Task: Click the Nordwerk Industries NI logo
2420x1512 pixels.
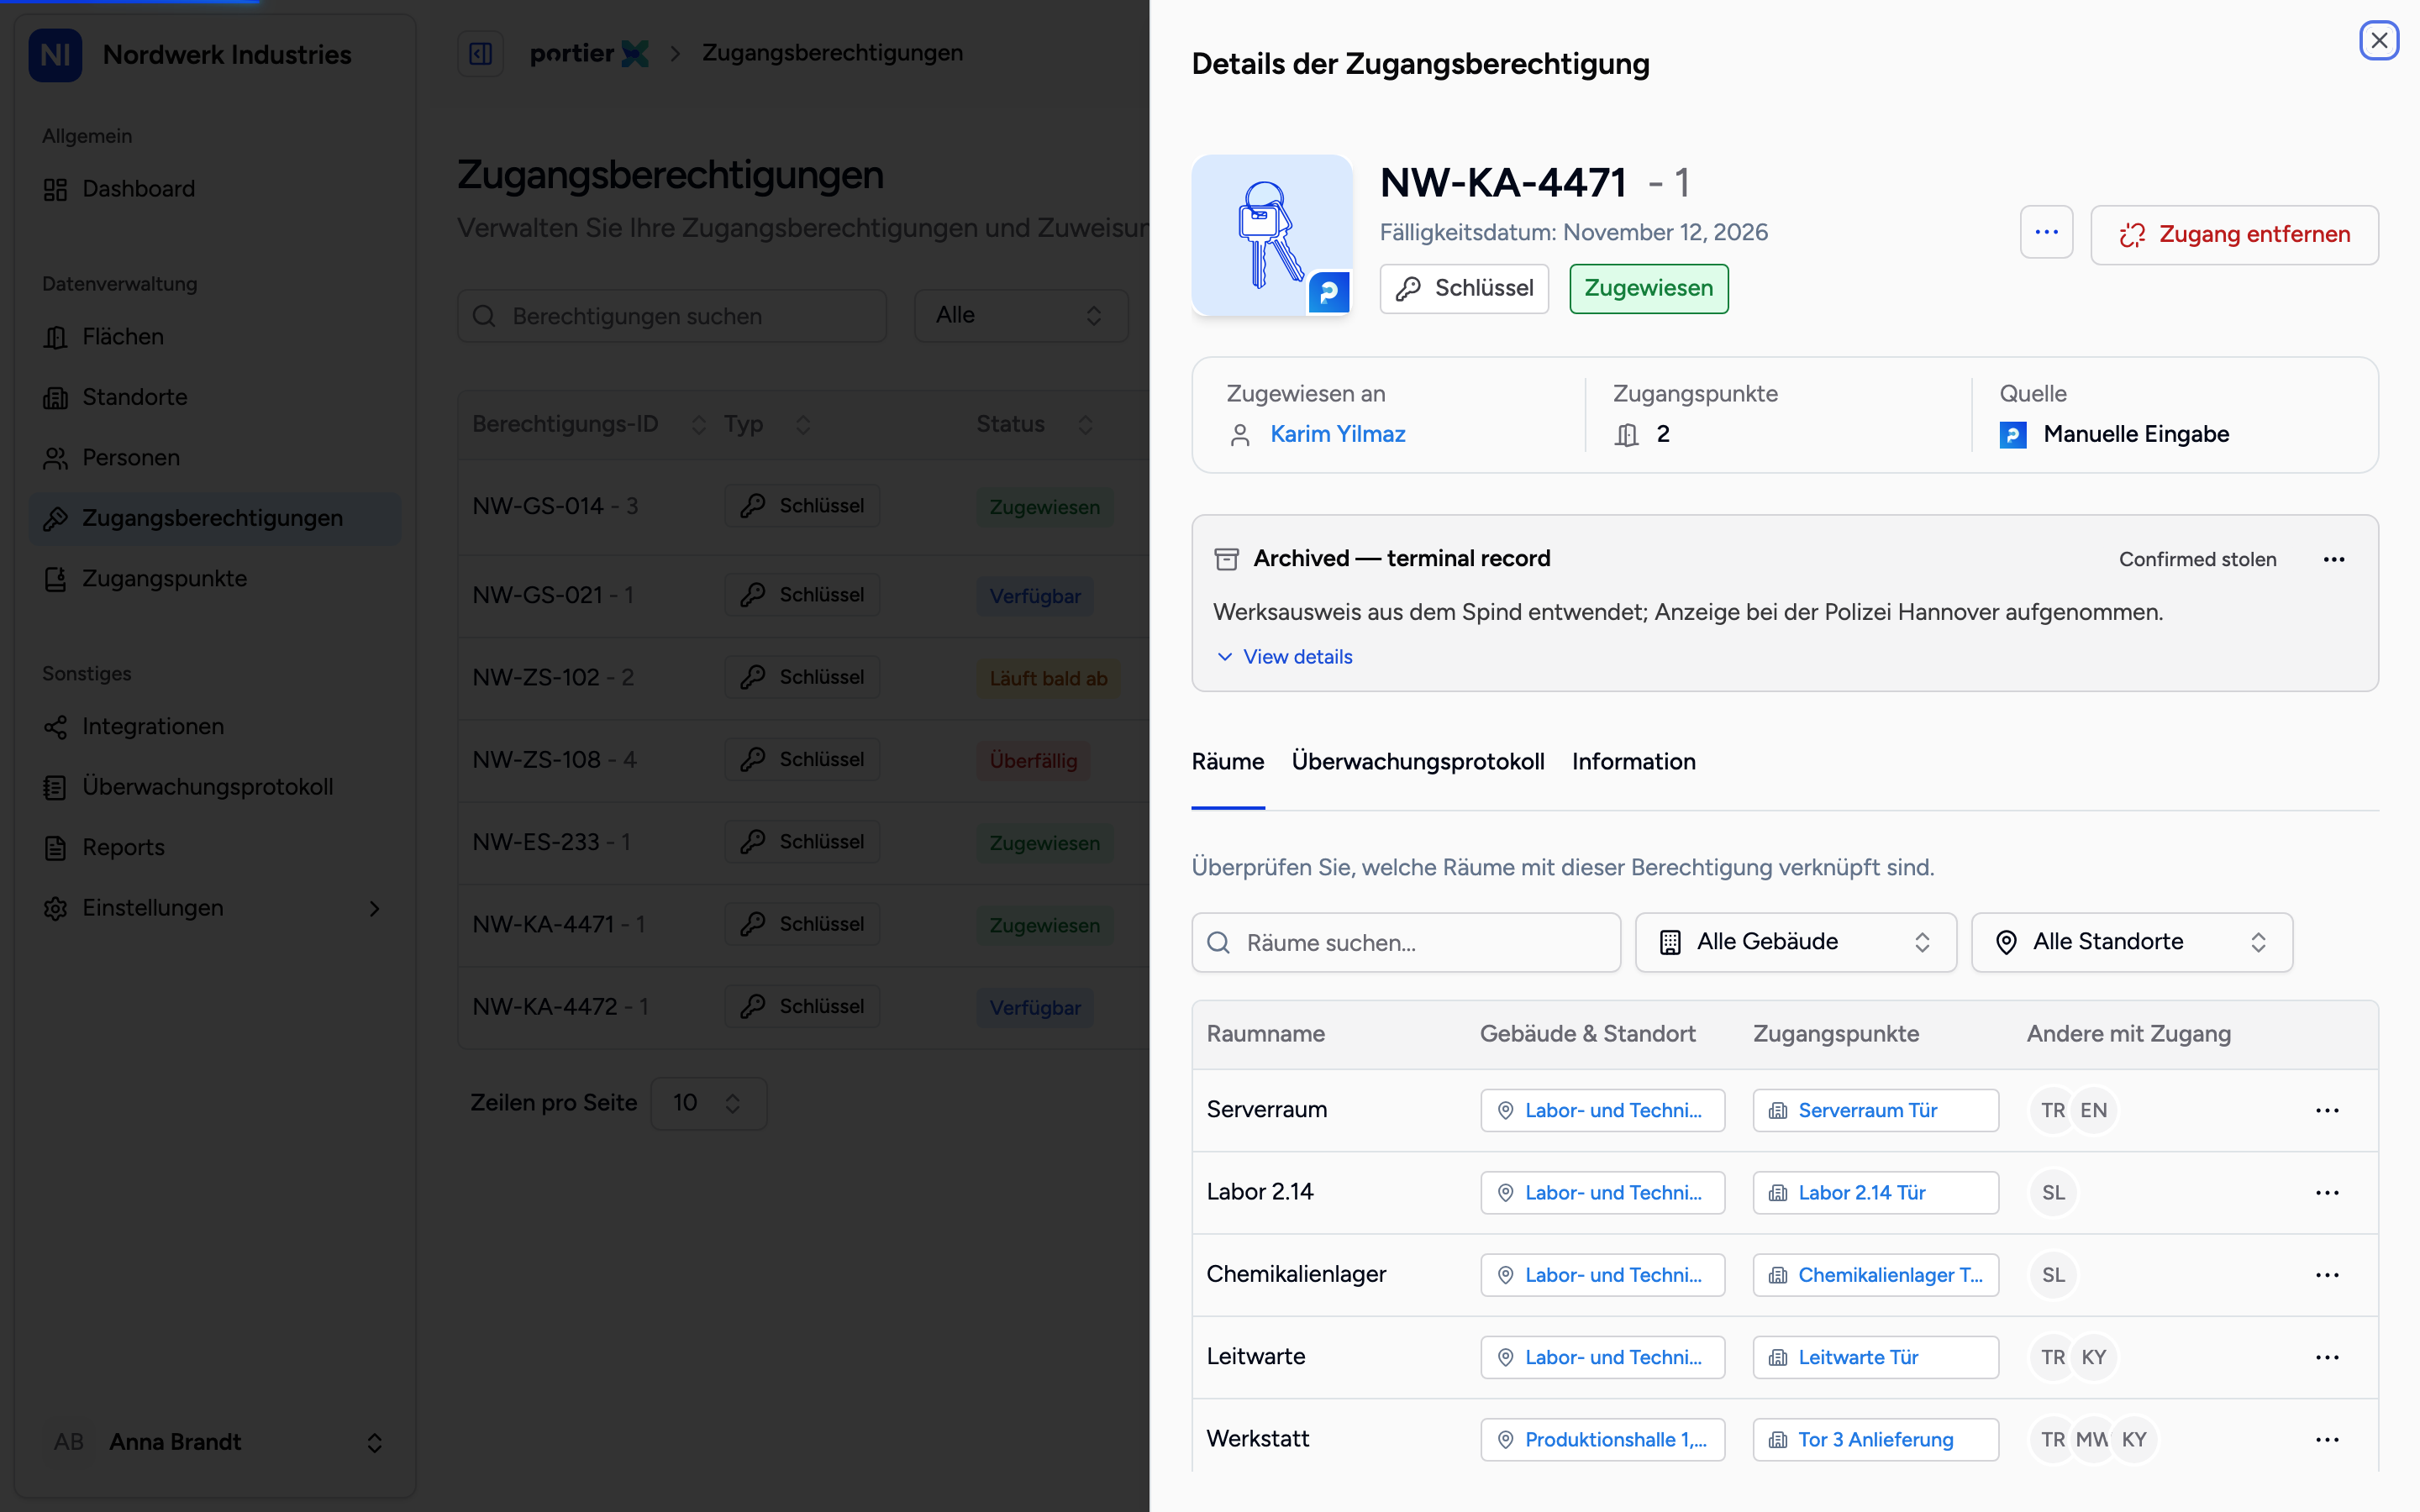Action: pos(55,55)
